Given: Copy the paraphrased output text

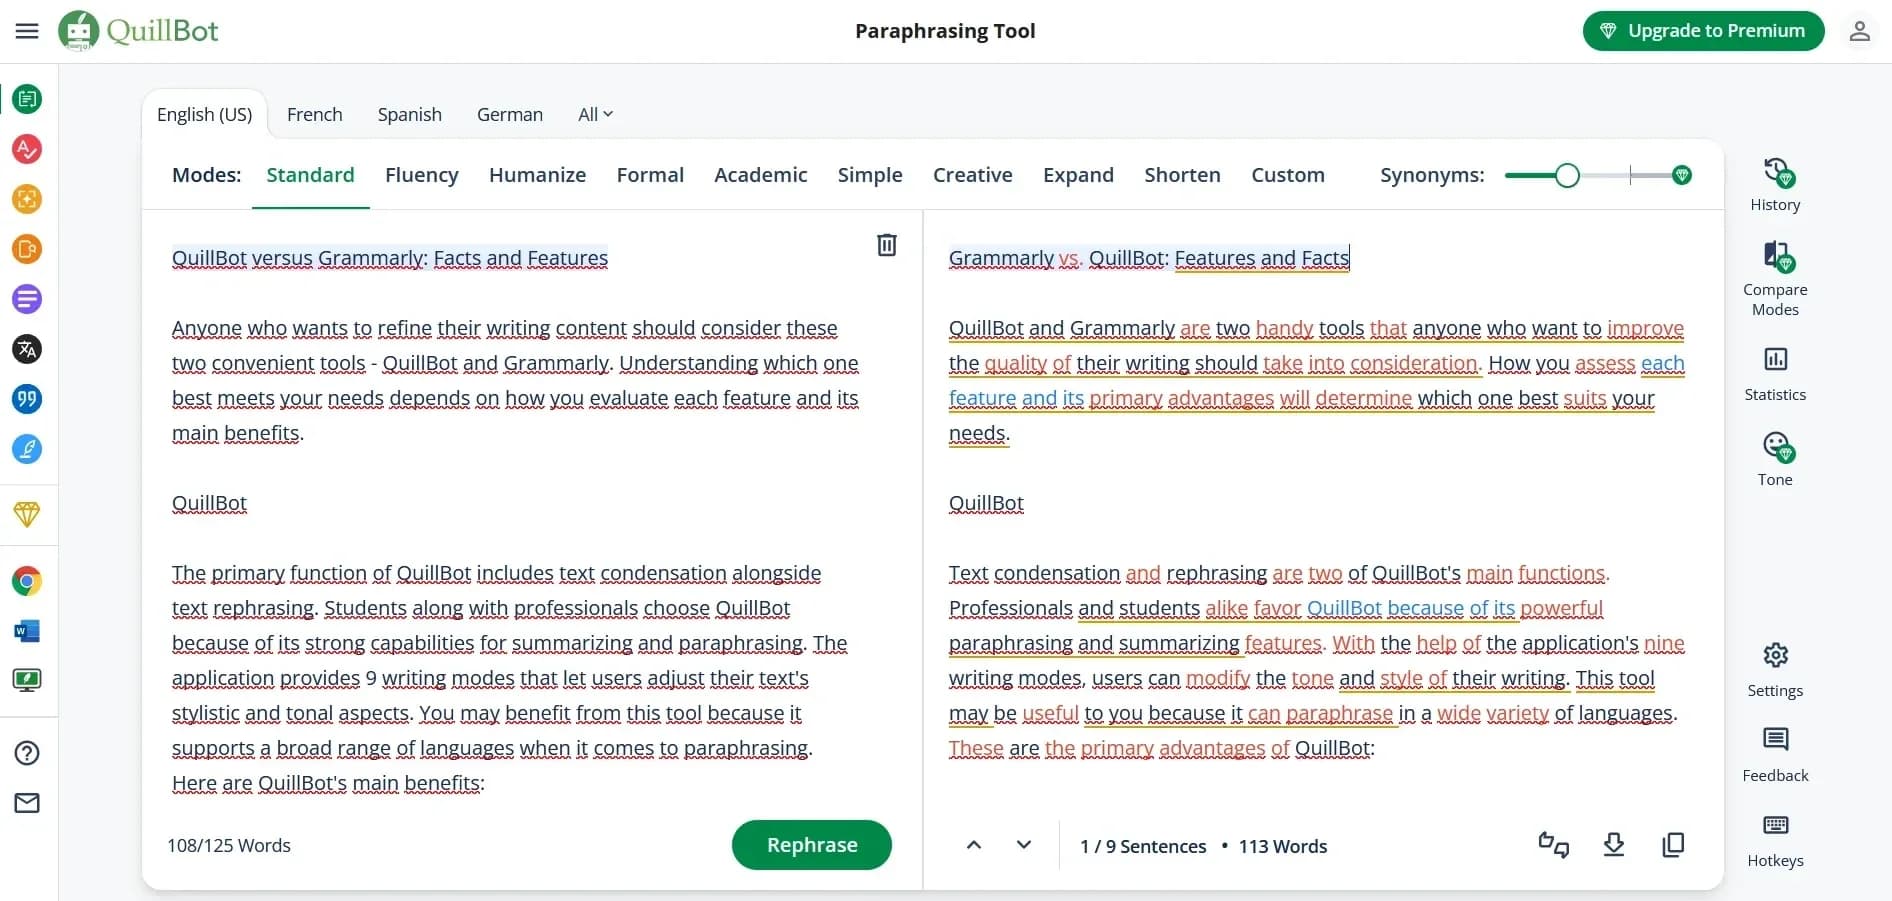Looking at the screenshot, I should click(x=1673, y=845).
